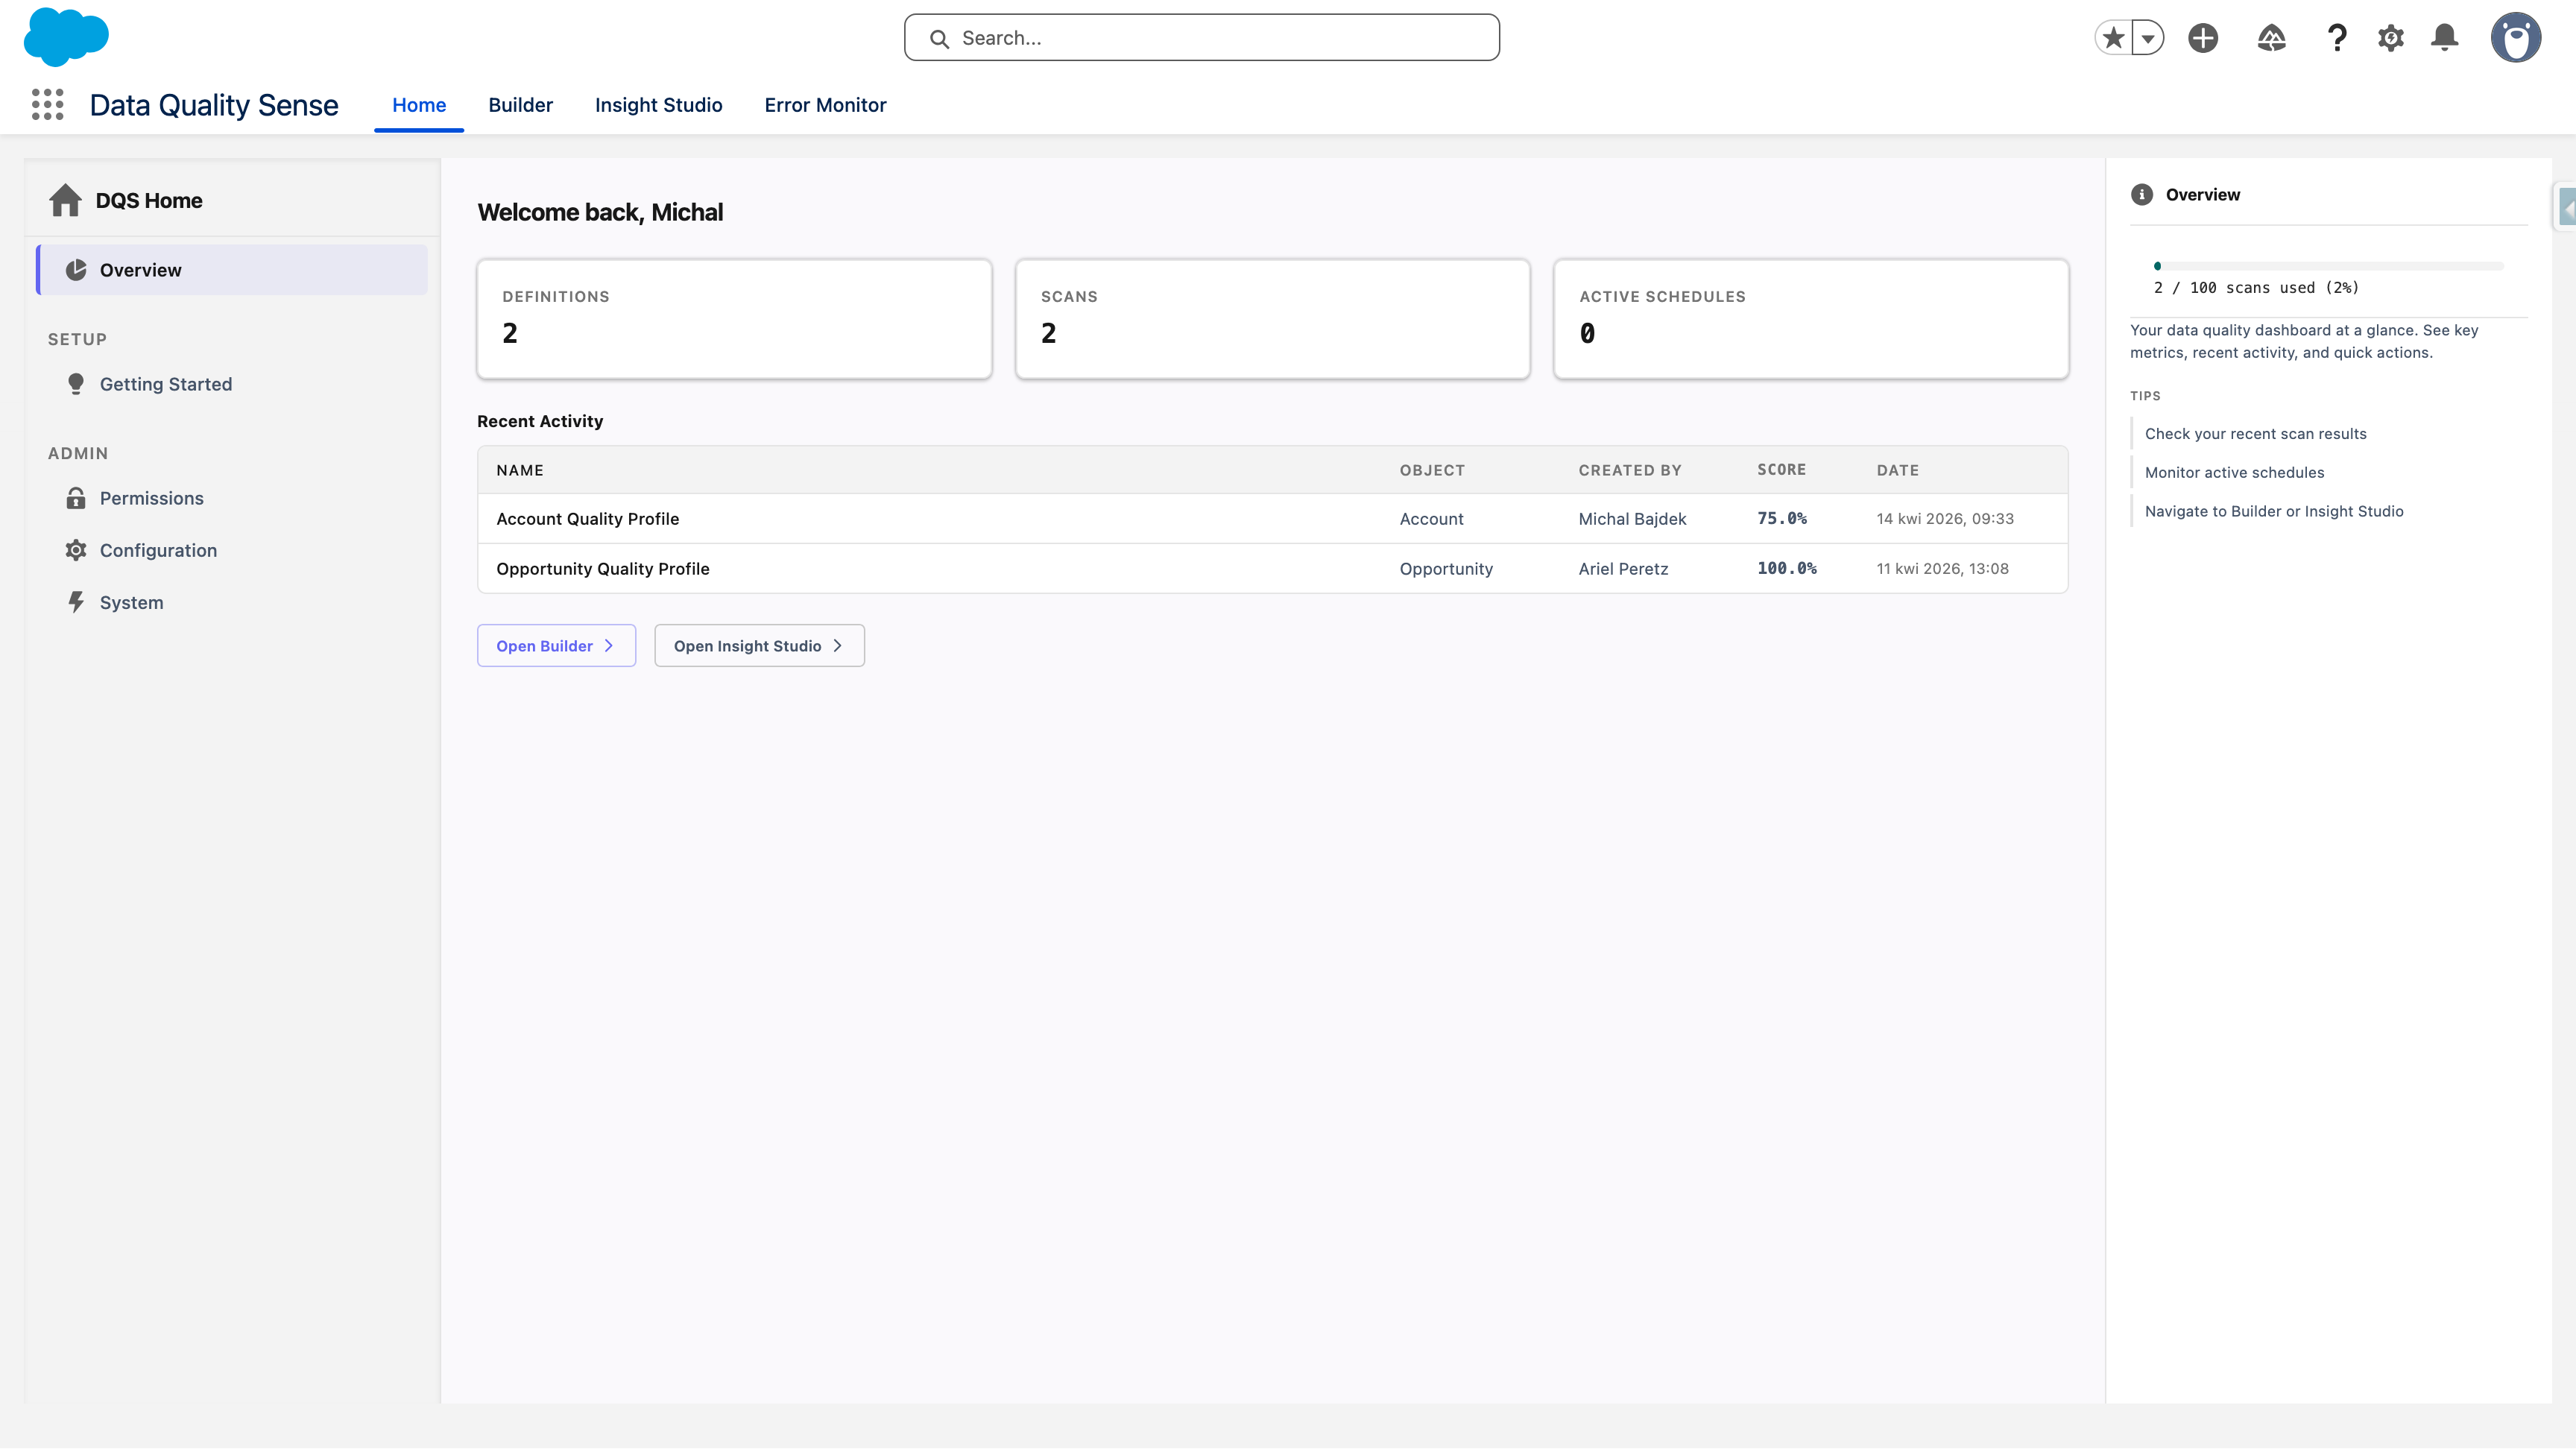
Task: Click the 75.0% score value
Action: [1782, 519]
